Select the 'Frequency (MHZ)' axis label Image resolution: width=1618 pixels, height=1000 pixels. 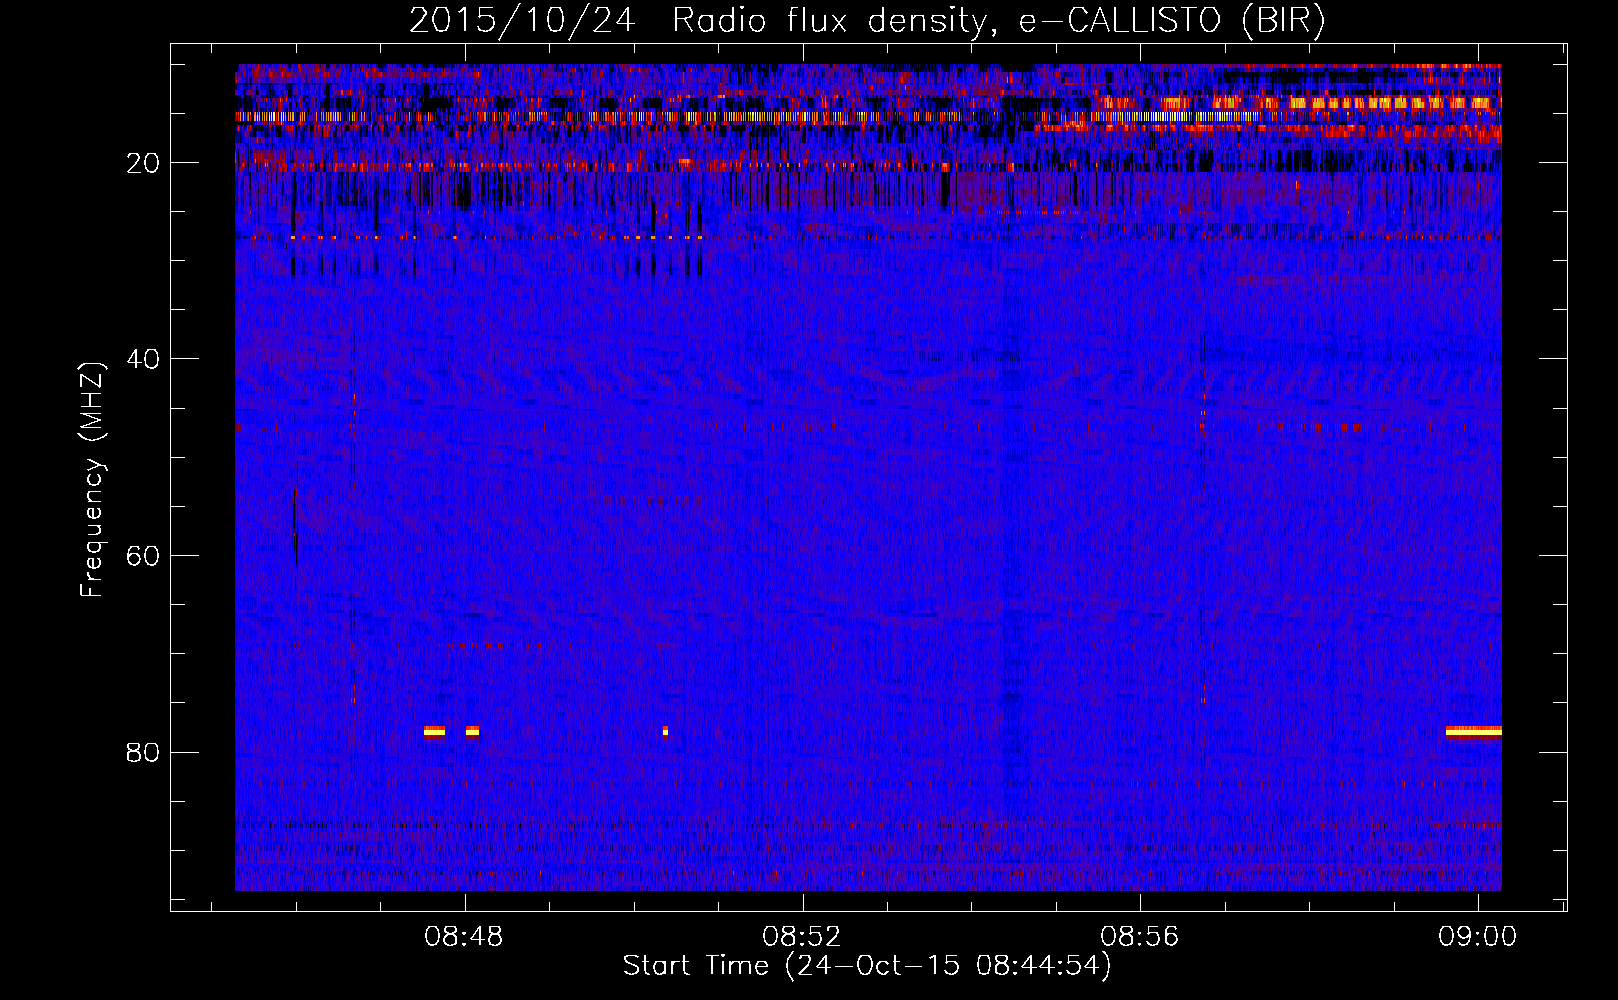[x=92, y=480]
